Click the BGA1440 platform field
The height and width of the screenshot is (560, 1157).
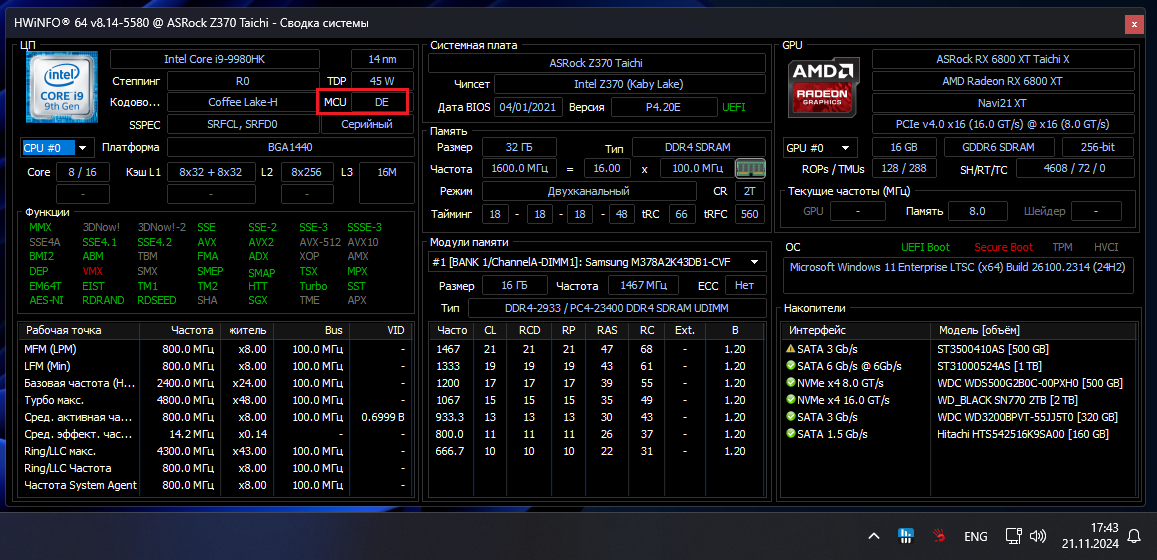(x=289, y=147)
